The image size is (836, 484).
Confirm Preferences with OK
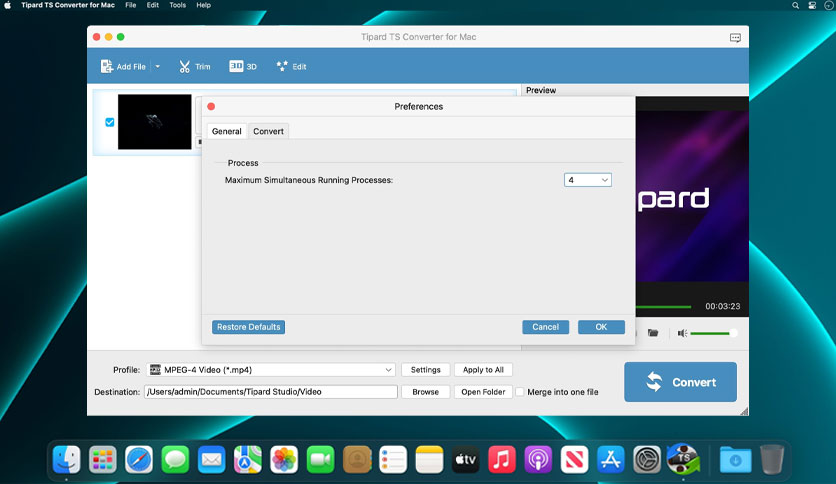coord(601,327)
